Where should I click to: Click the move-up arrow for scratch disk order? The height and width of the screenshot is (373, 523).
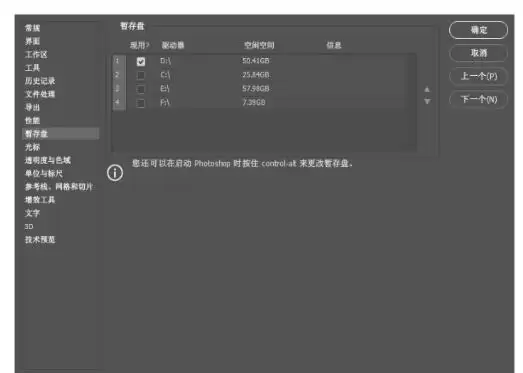pyautogui.click(x=427, y=89)
